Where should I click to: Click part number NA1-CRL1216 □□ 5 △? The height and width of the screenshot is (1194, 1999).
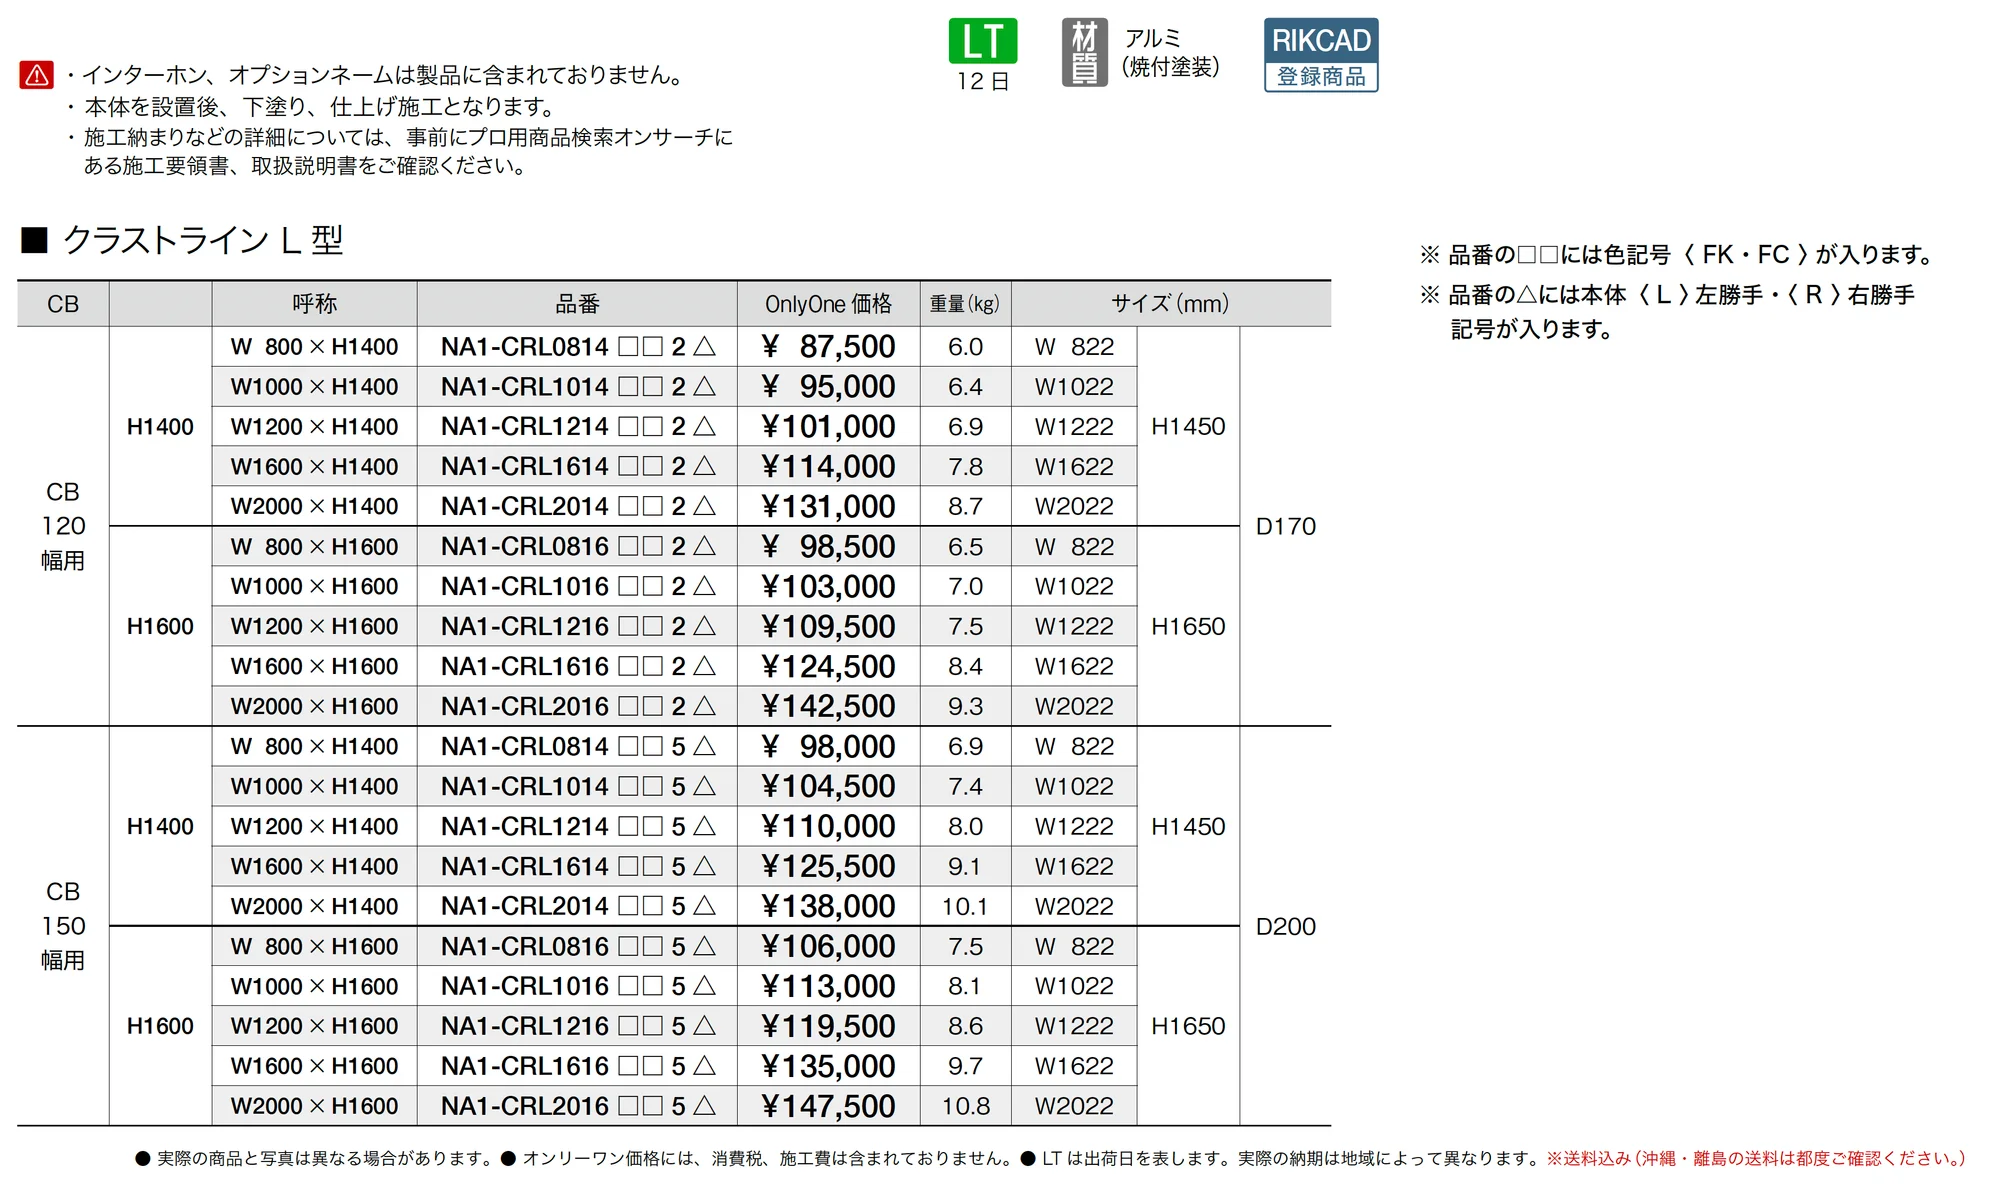(578, 1027)
